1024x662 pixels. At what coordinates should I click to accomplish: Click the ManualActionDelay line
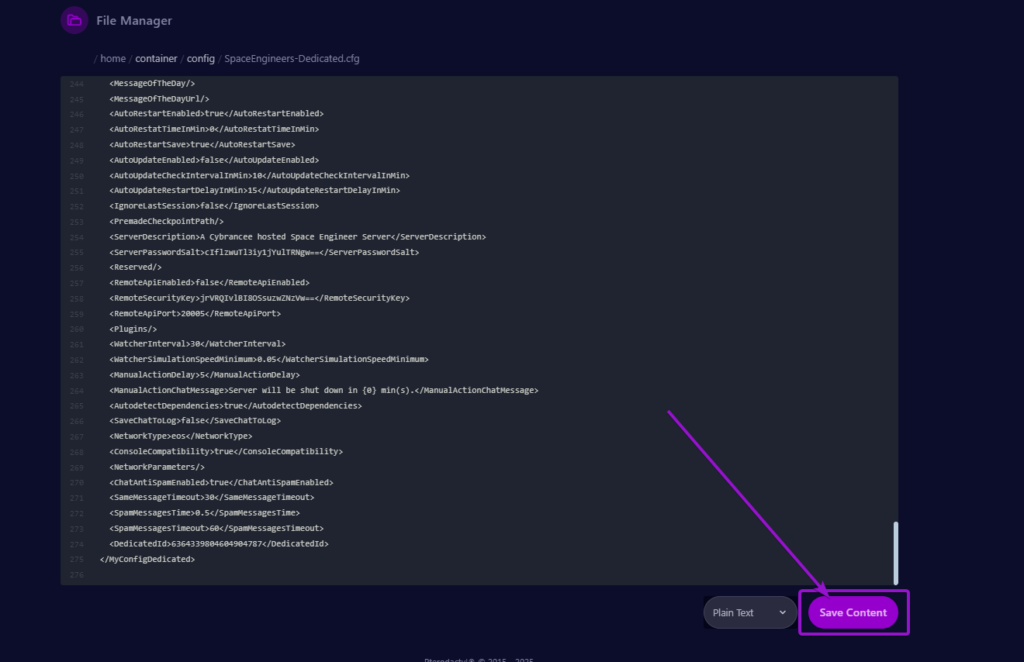tap(204, 375)
